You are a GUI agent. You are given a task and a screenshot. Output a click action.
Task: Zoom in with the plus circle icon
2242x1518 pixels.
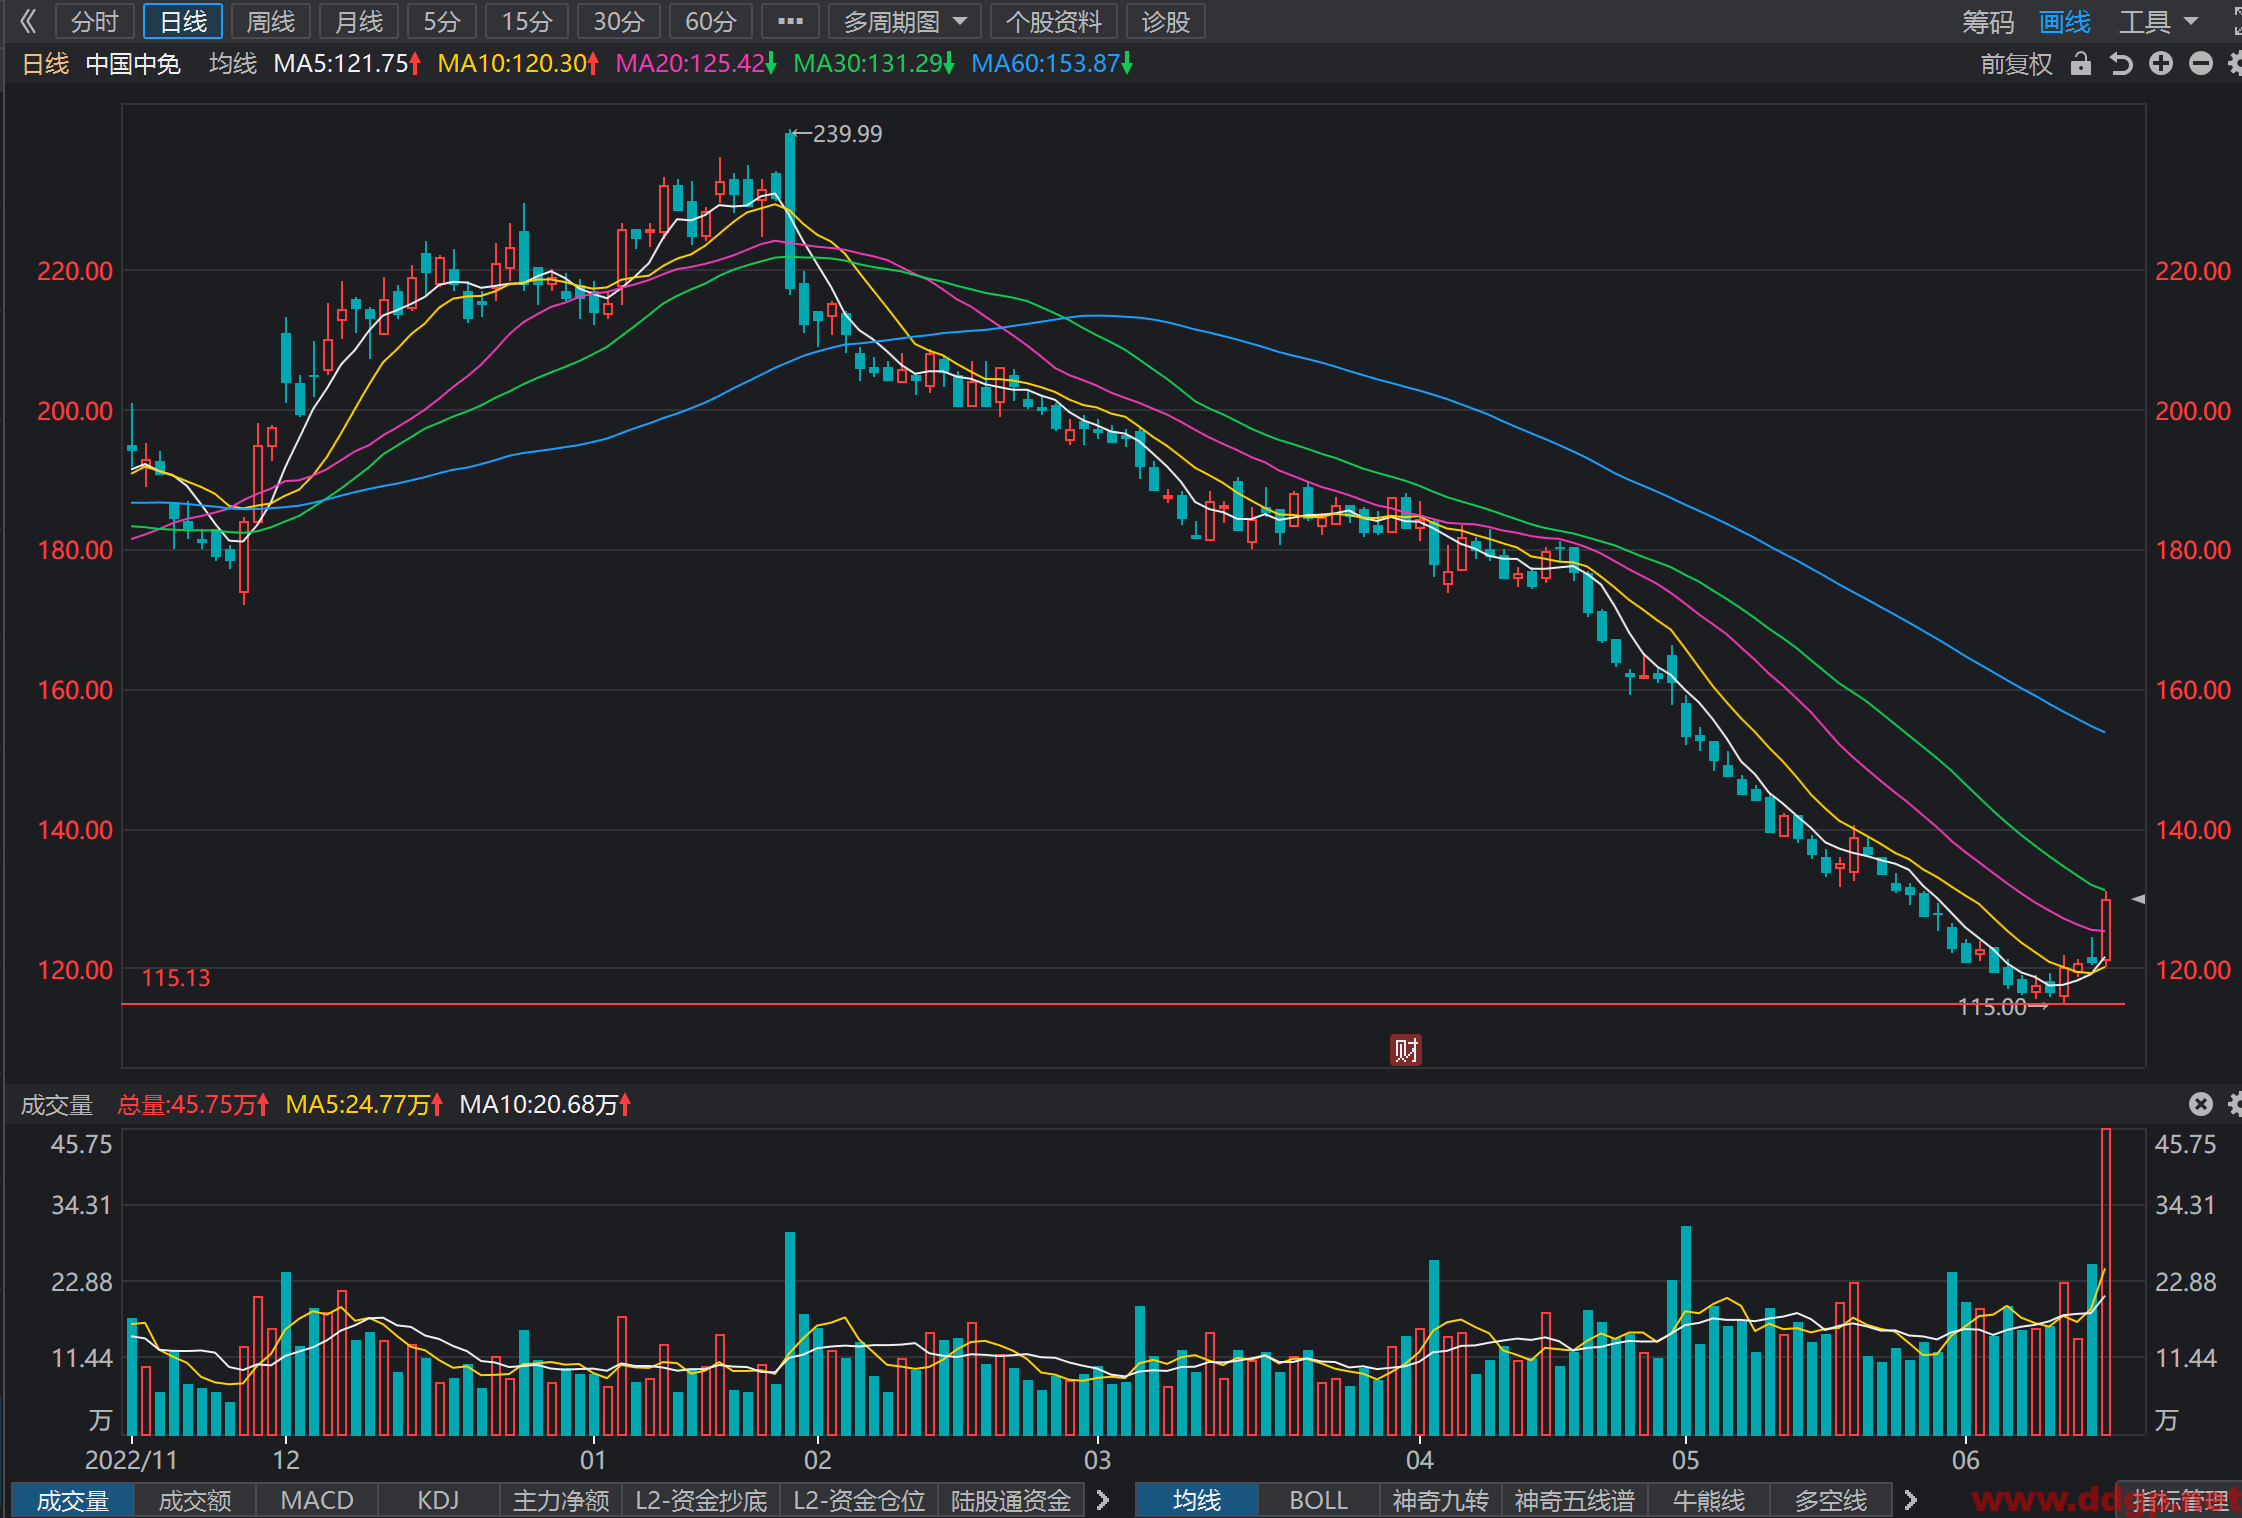click(x=2161, y=64)
